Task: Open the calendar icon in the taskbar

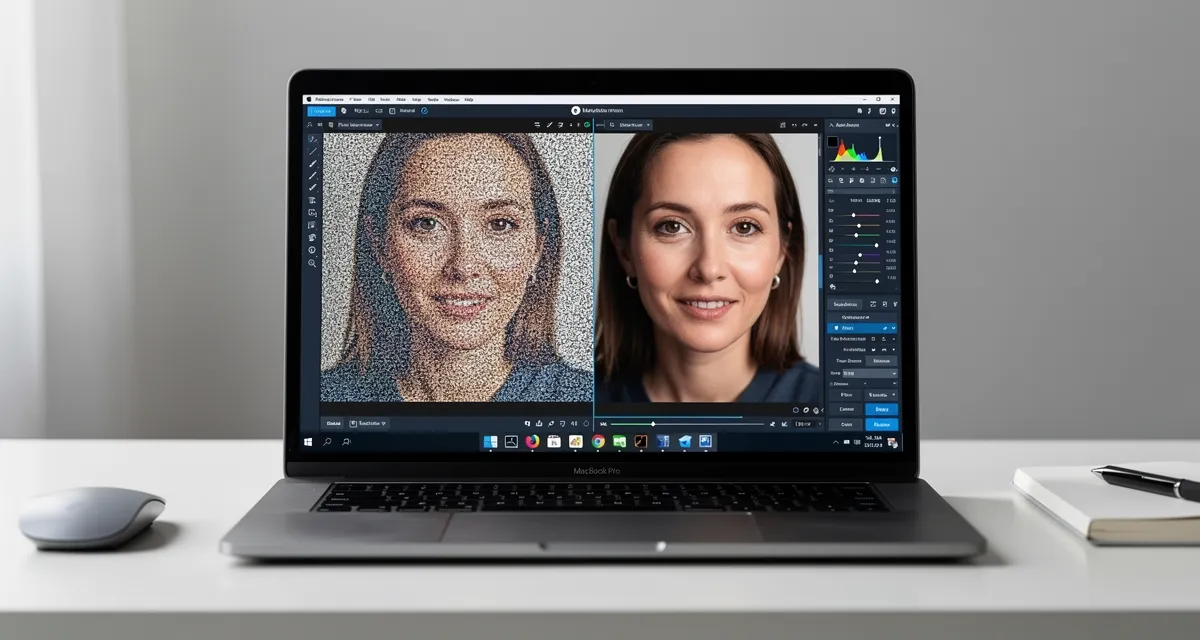Action: point(554,441)
